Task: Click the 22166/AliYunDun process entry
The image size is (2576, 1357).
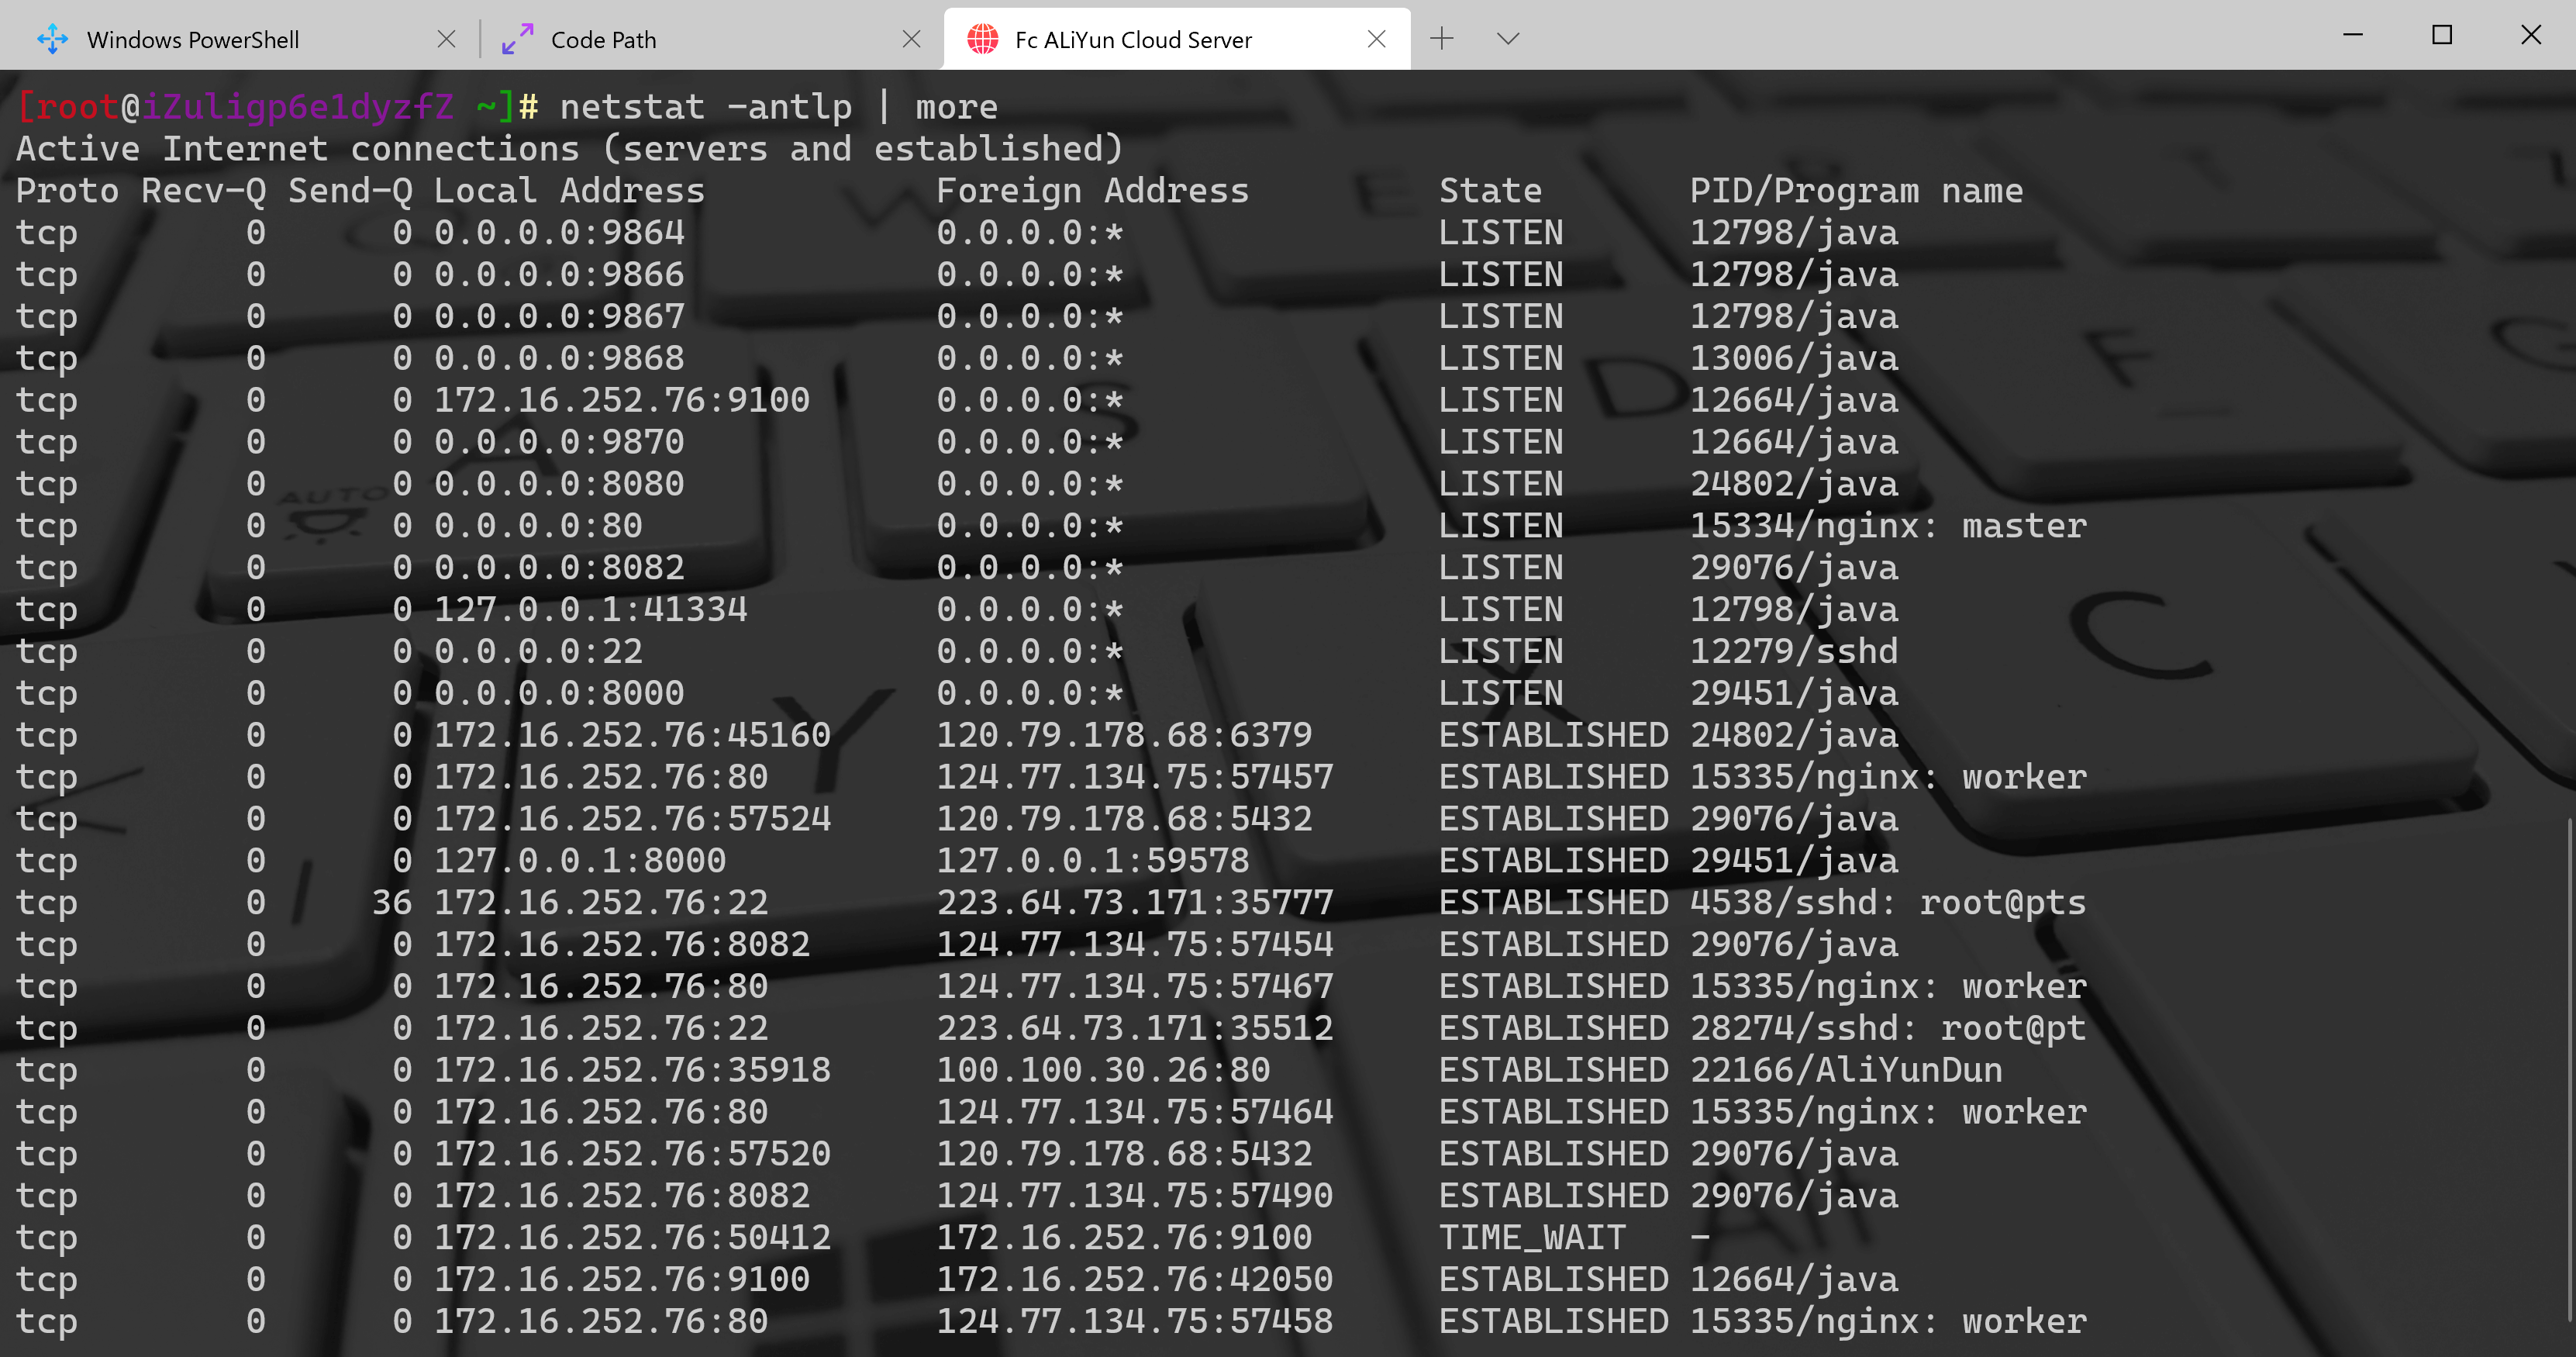Action: (x=1846, y=1070)
